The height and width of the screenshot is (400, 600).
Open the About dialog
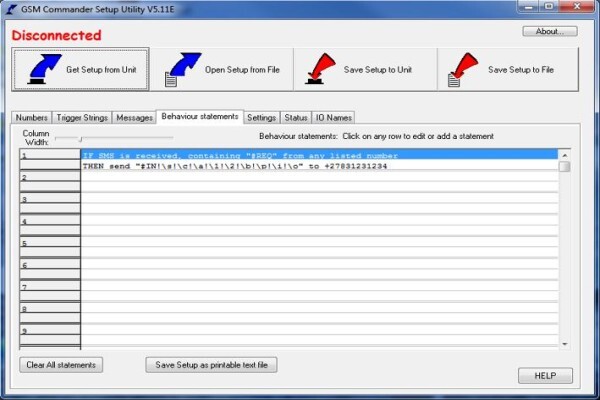[x=550, y=31]
